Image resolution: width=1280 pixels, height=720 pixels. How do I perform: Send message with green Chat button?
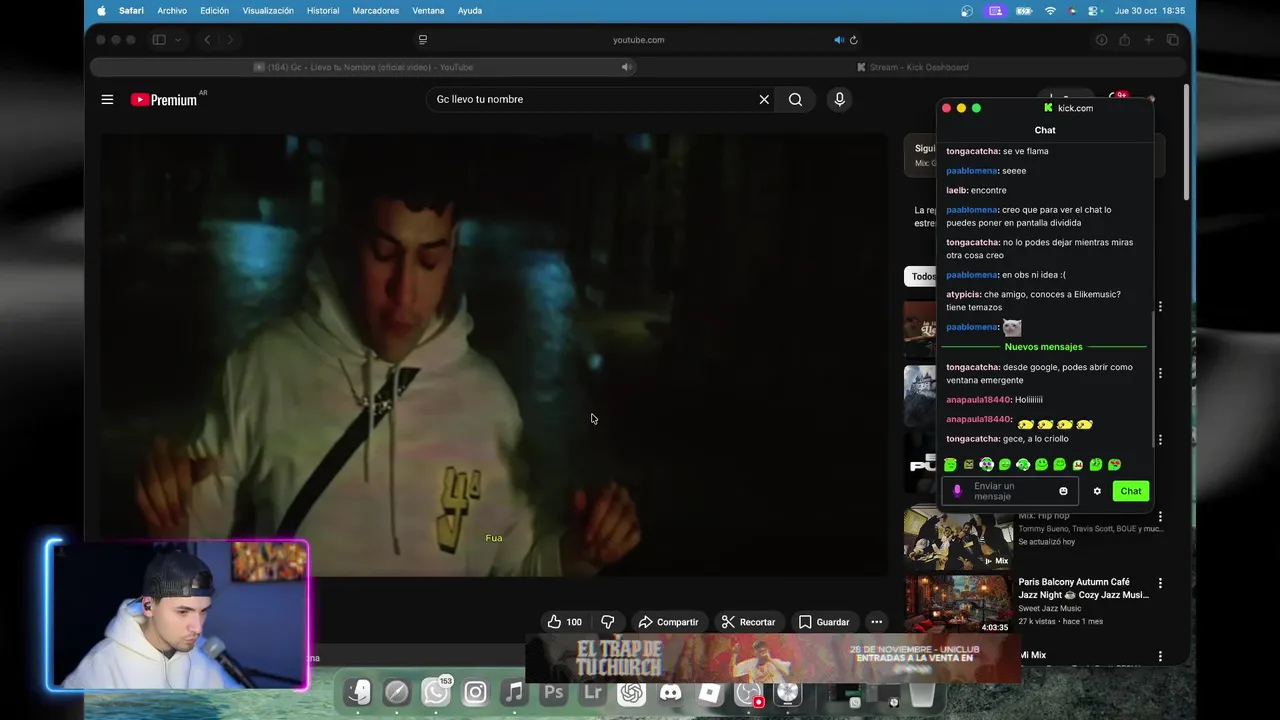1131,491
